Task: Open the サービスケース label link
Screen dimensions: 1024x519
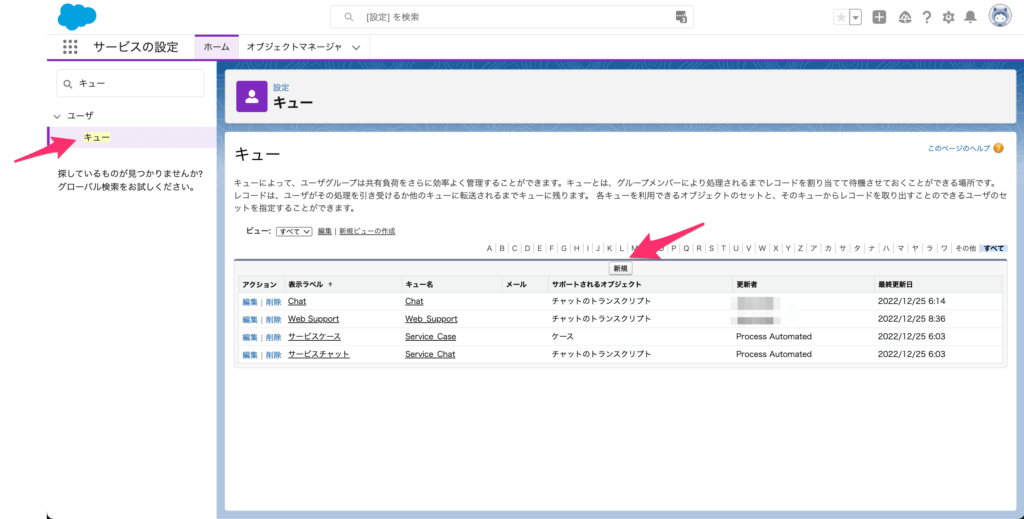Action: tap(314, 337)
